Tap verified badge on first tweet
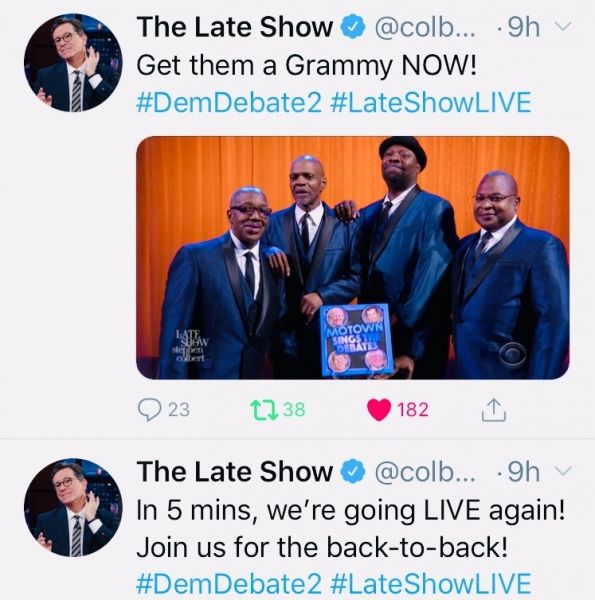Screen dimensions: 595x600 pos(353,27)
